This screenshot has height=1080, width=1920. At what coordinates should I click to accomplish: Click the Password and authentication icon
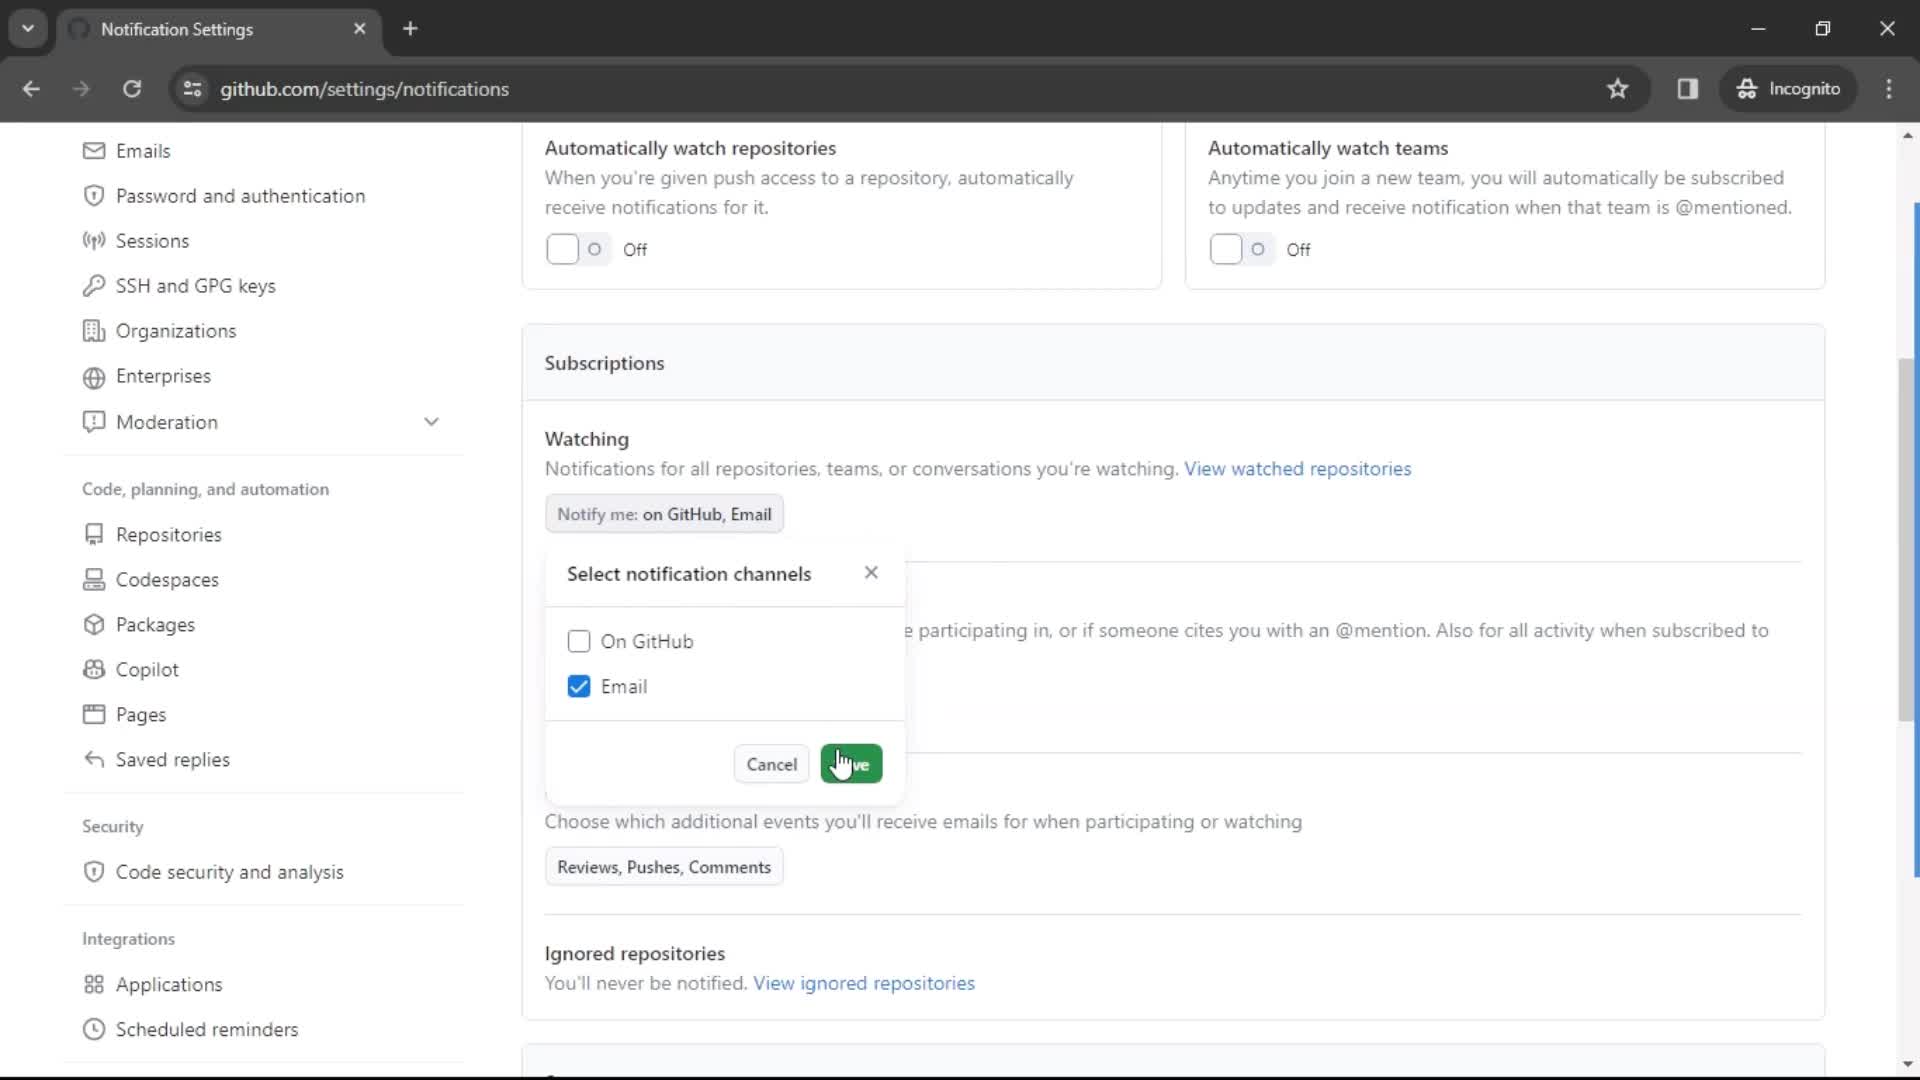coord(92,195)
